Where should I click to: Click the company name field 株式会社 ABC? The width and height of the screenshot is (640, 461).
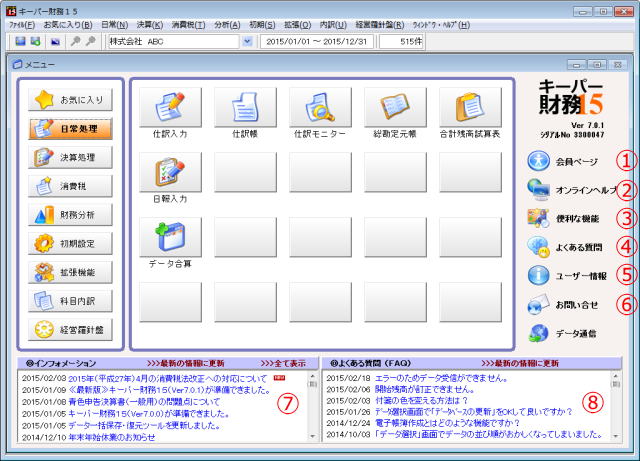pos(174,42)
